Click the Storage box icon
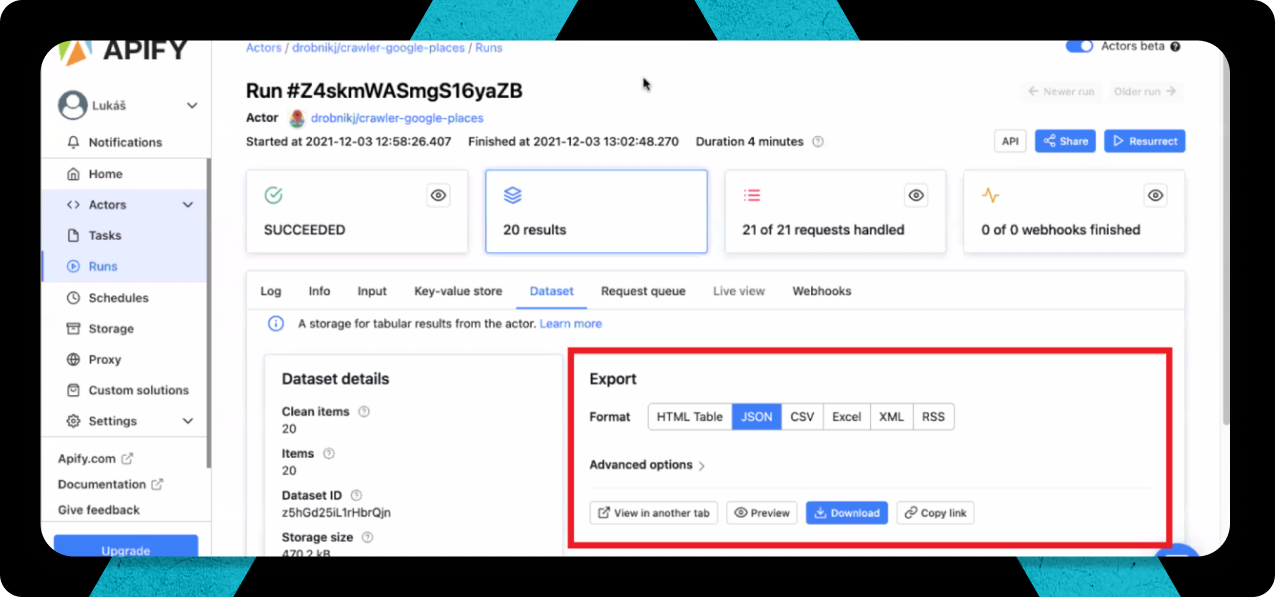This screenshot has width=1275, height=597. pyautogui.click(x=73, y=328)
